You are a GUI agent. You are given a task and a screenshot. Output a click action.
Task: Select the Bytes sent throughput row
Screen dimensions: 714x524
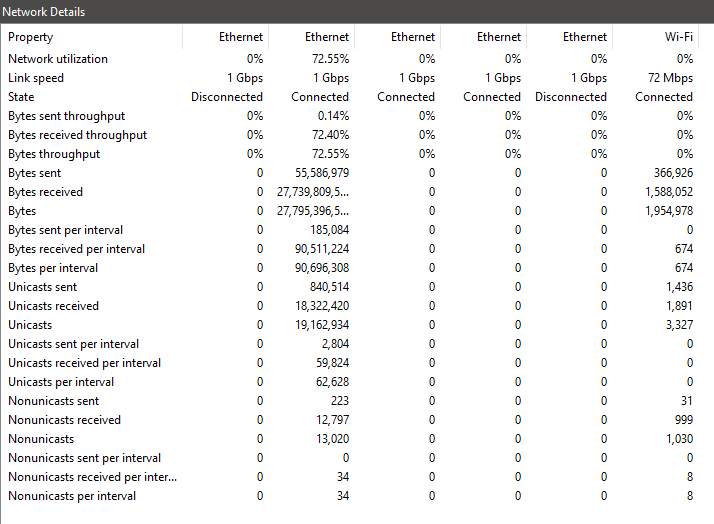pos(67,116)
